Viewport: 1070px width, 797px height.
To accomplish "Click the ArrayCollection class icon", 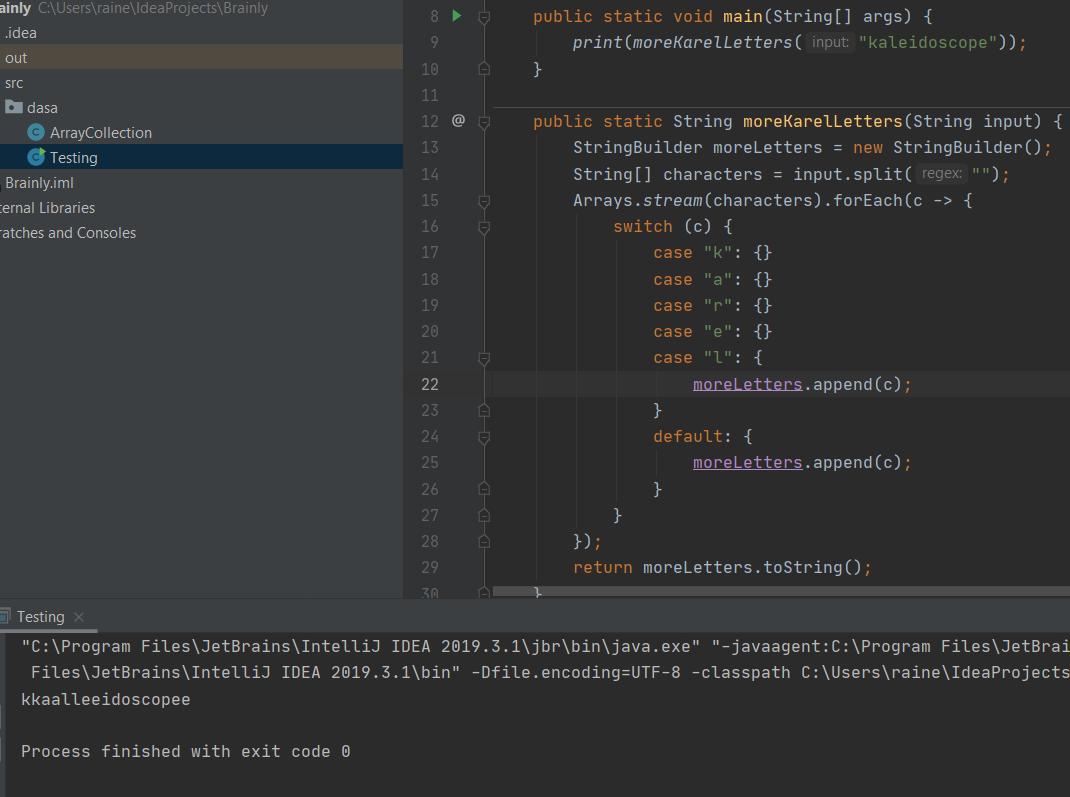I will tap(36, 132).
